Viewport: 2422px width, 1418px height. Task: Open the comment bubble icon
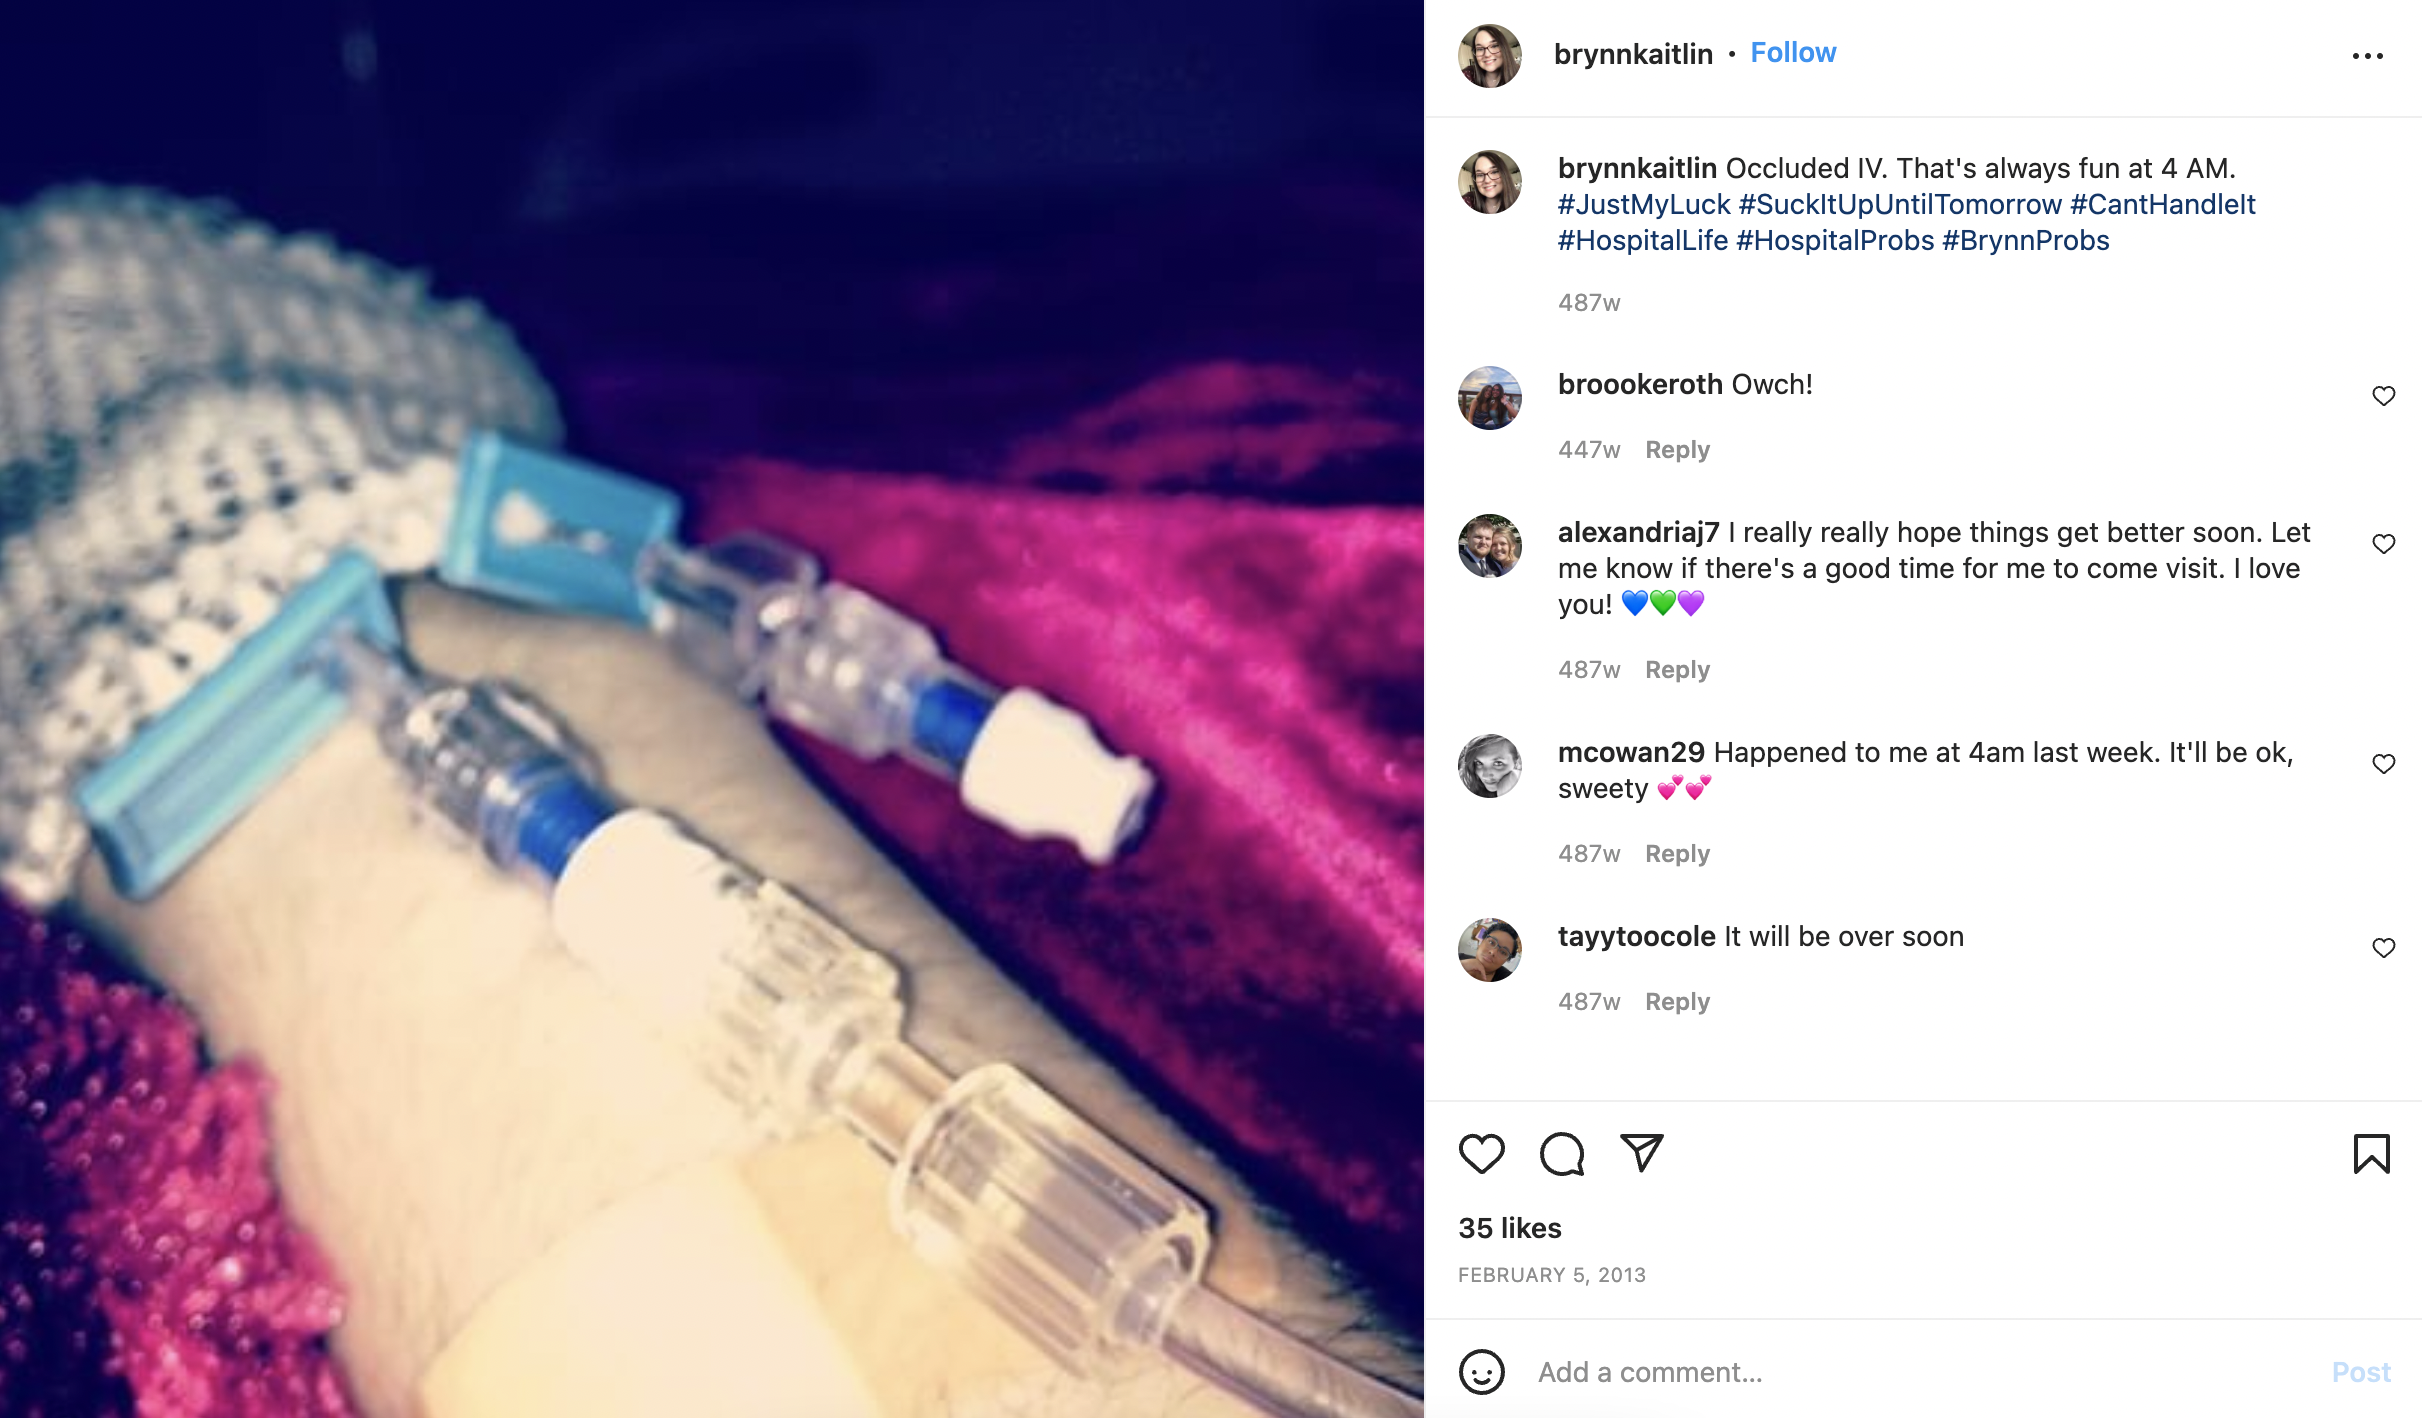[1561, 1154]
